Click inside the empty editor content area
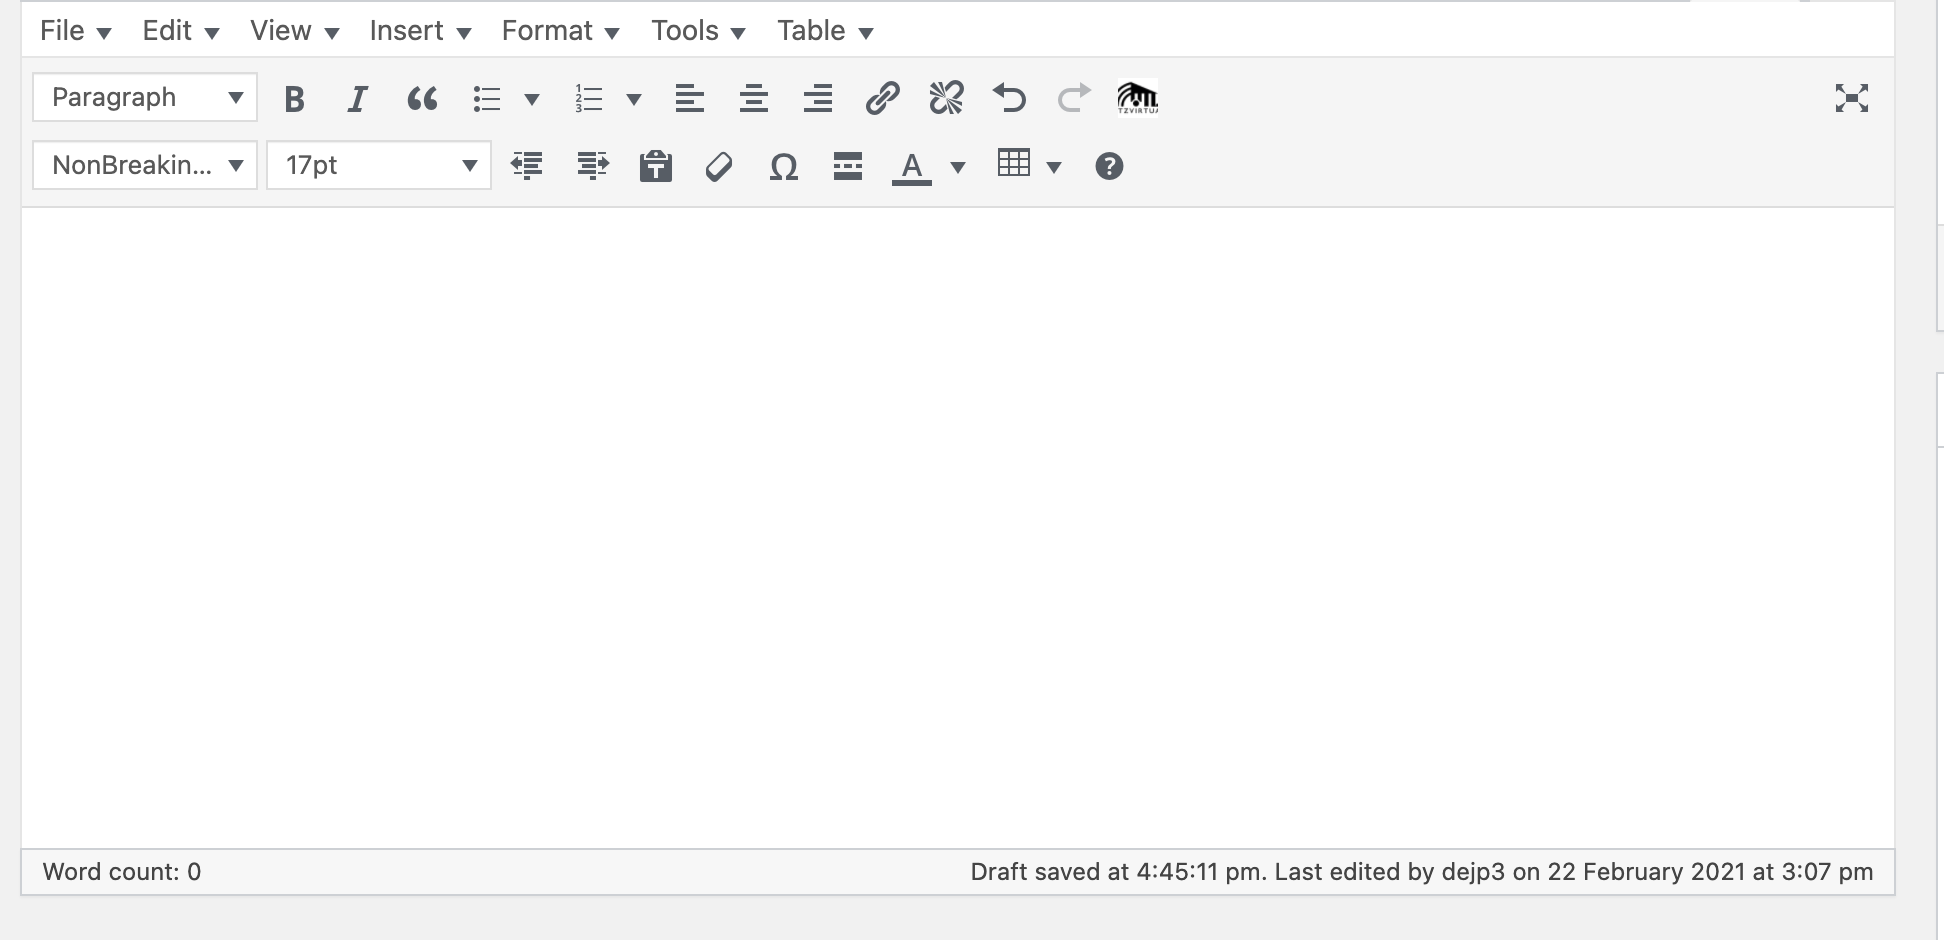The image size is (1944, 940). 958,528
